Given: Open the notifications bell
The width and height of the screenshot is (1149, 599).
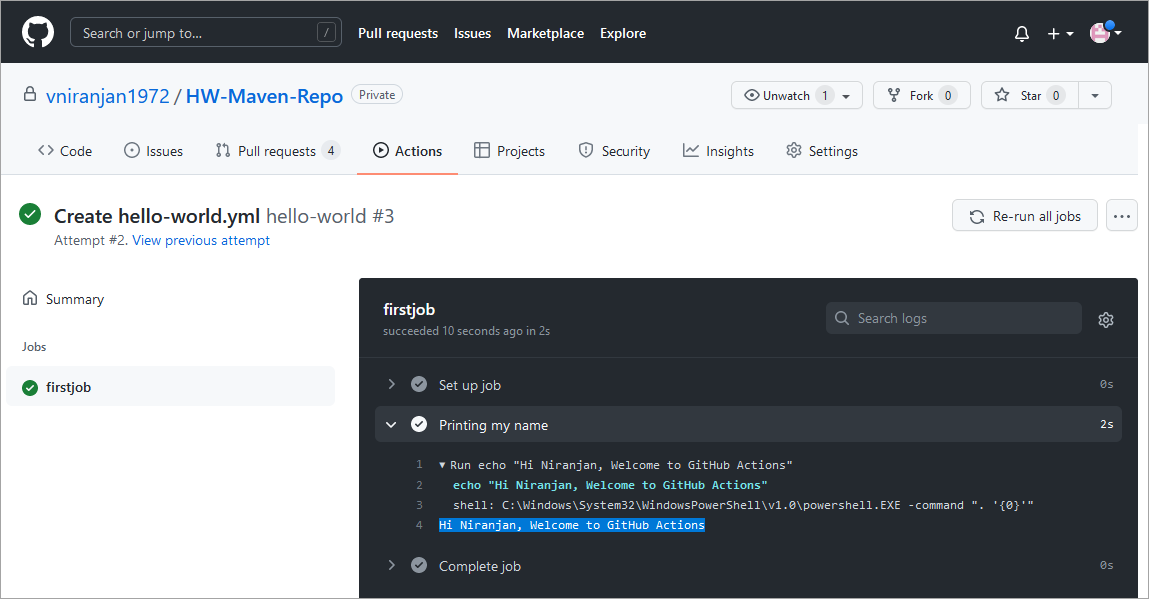Looking at the screenshot, I should [1021, 34].
